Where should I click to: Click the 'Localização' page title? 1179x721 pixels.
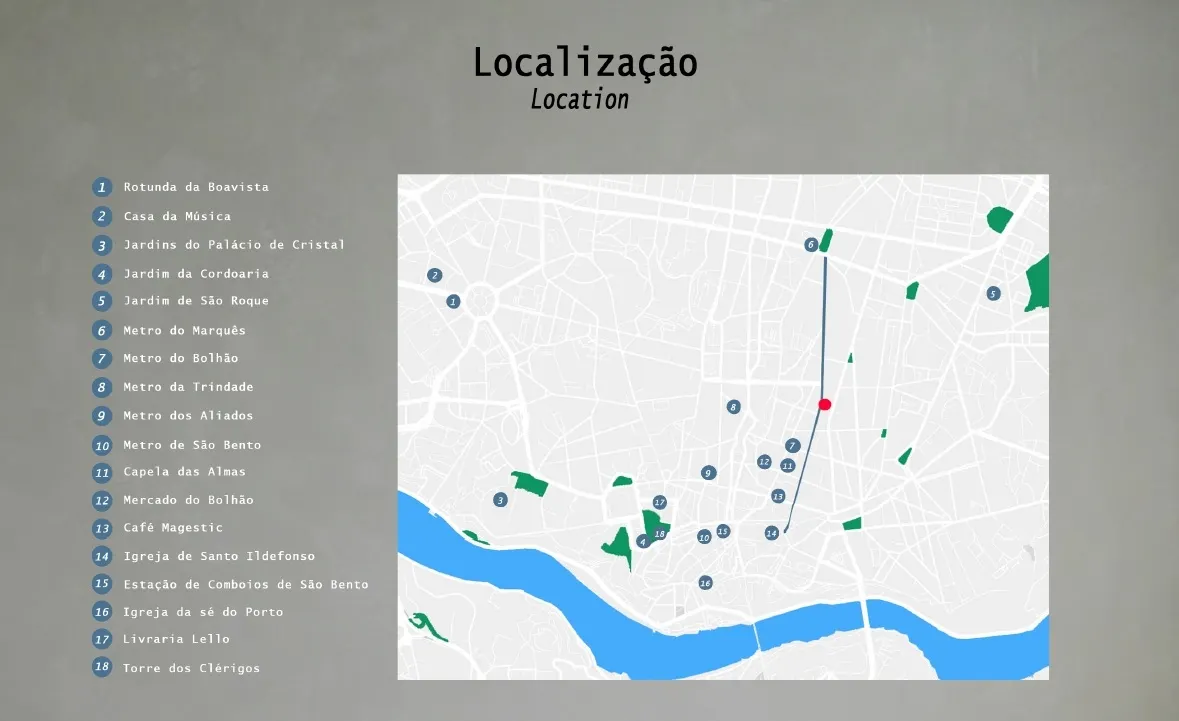point(585,63)
